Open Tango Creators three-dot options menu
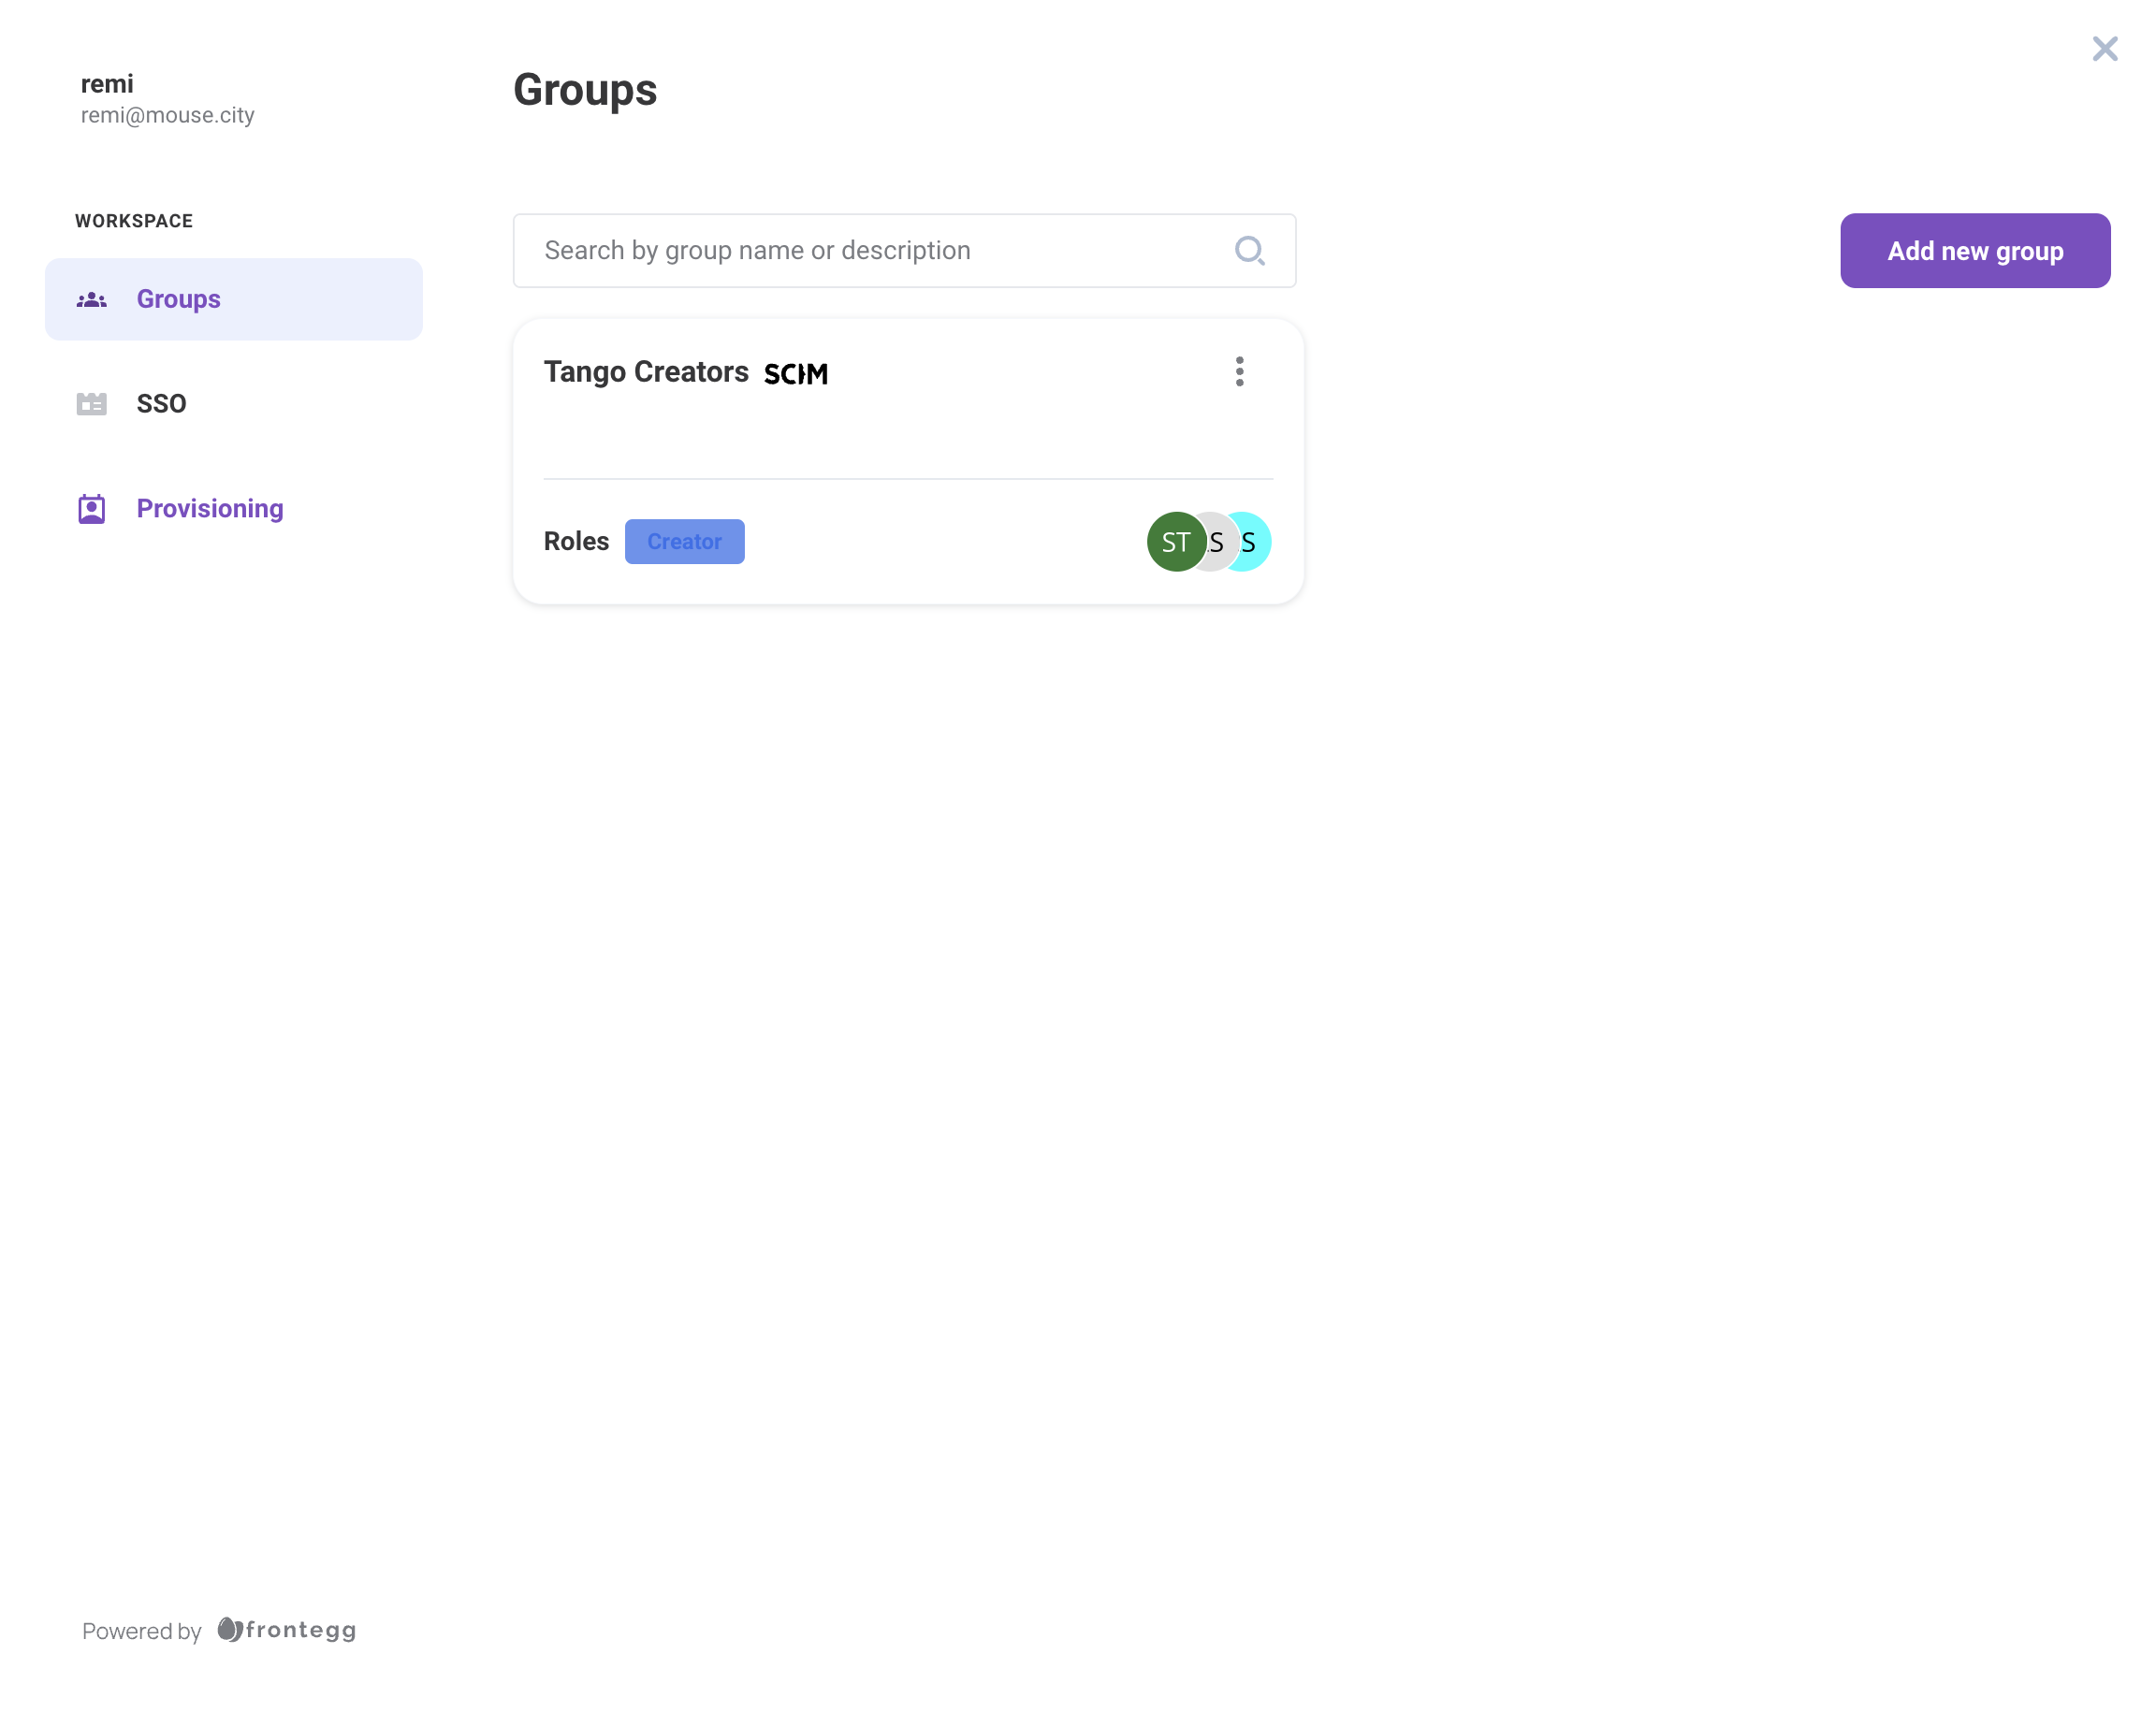The image size is (2156, 1712). [1239, 371]
